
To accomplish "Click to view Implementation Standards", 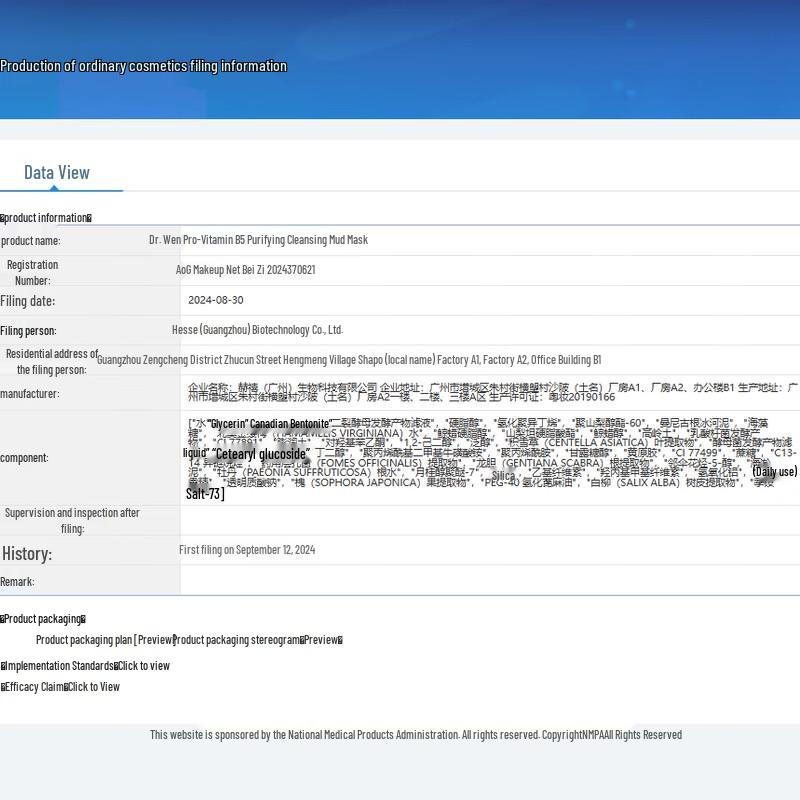I will tap(143, 666).
